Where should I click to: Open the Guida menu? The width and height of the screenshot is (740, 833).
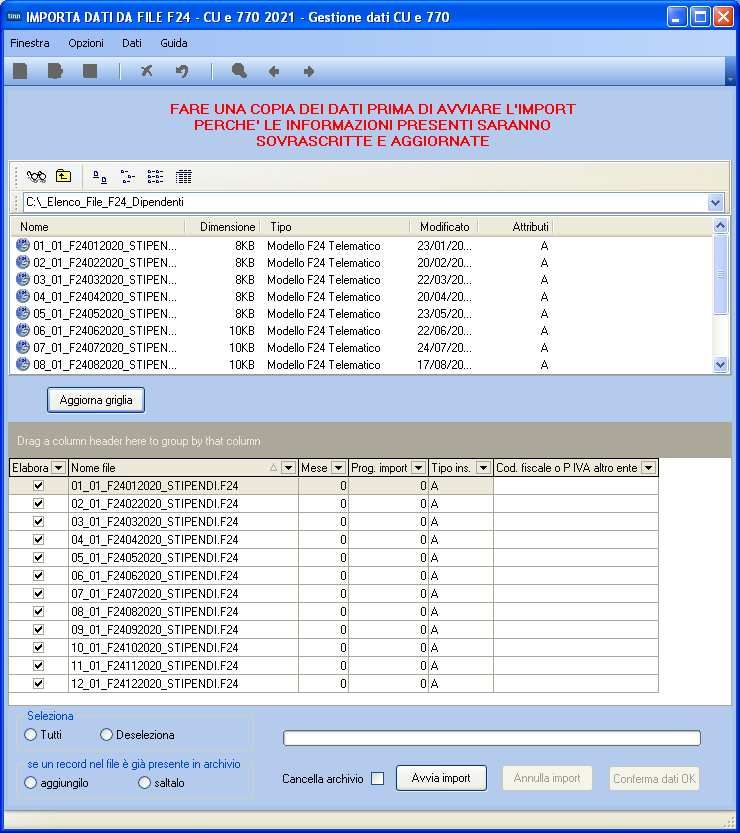pyautogui.click(x=173, y=43)
